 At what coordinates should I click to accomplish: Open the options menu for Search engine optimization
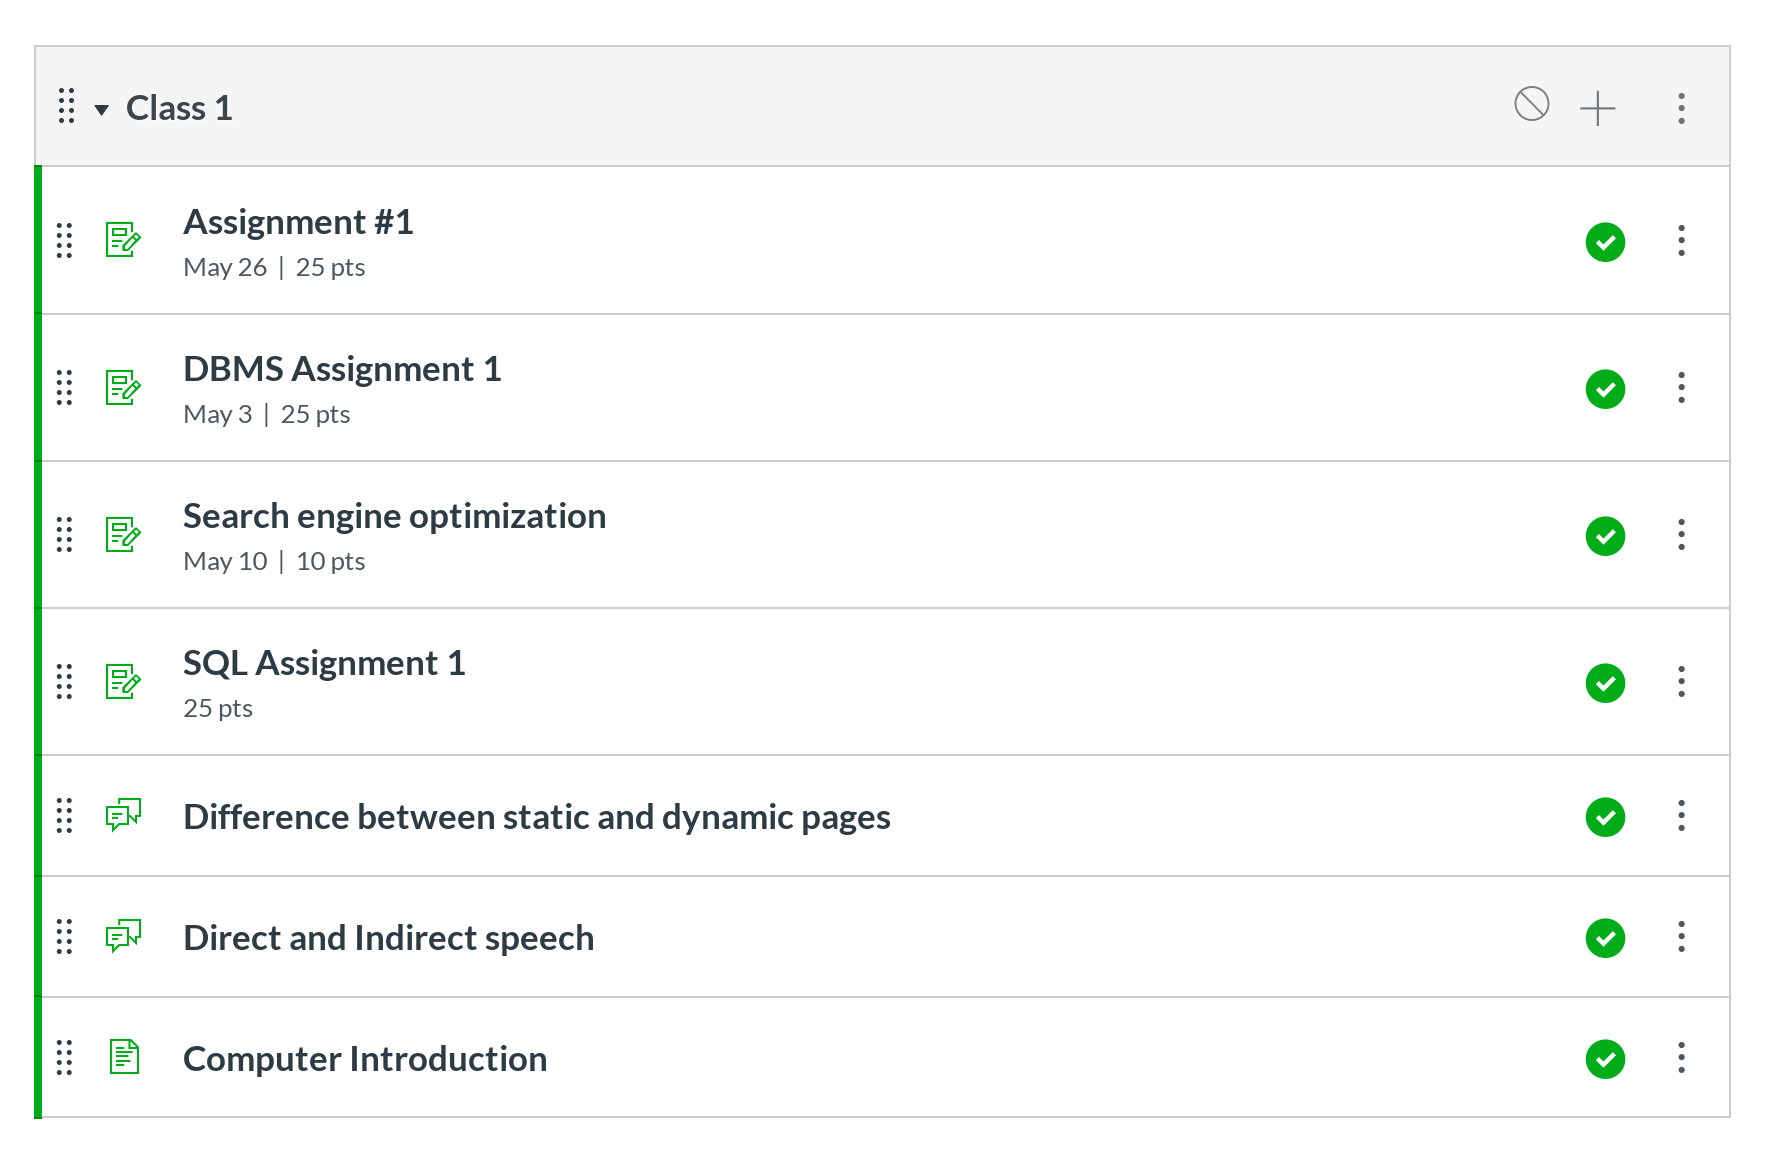coord(1681,535)
